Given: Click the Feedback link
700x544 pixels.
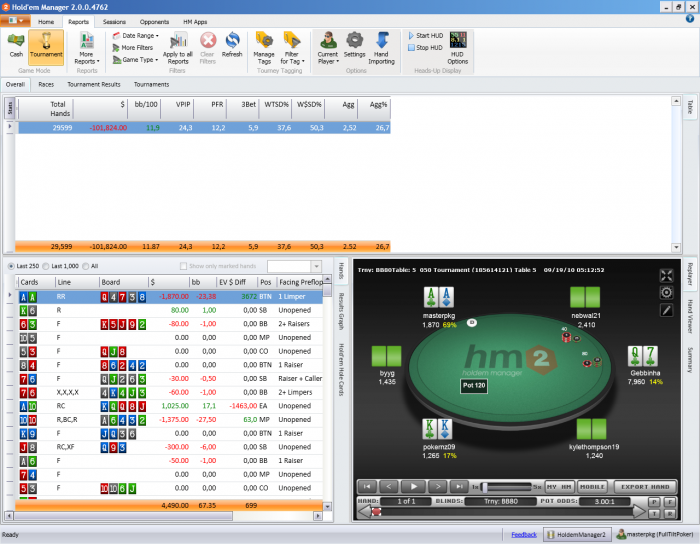Looking at the screenshot, I should click(524, 535).
